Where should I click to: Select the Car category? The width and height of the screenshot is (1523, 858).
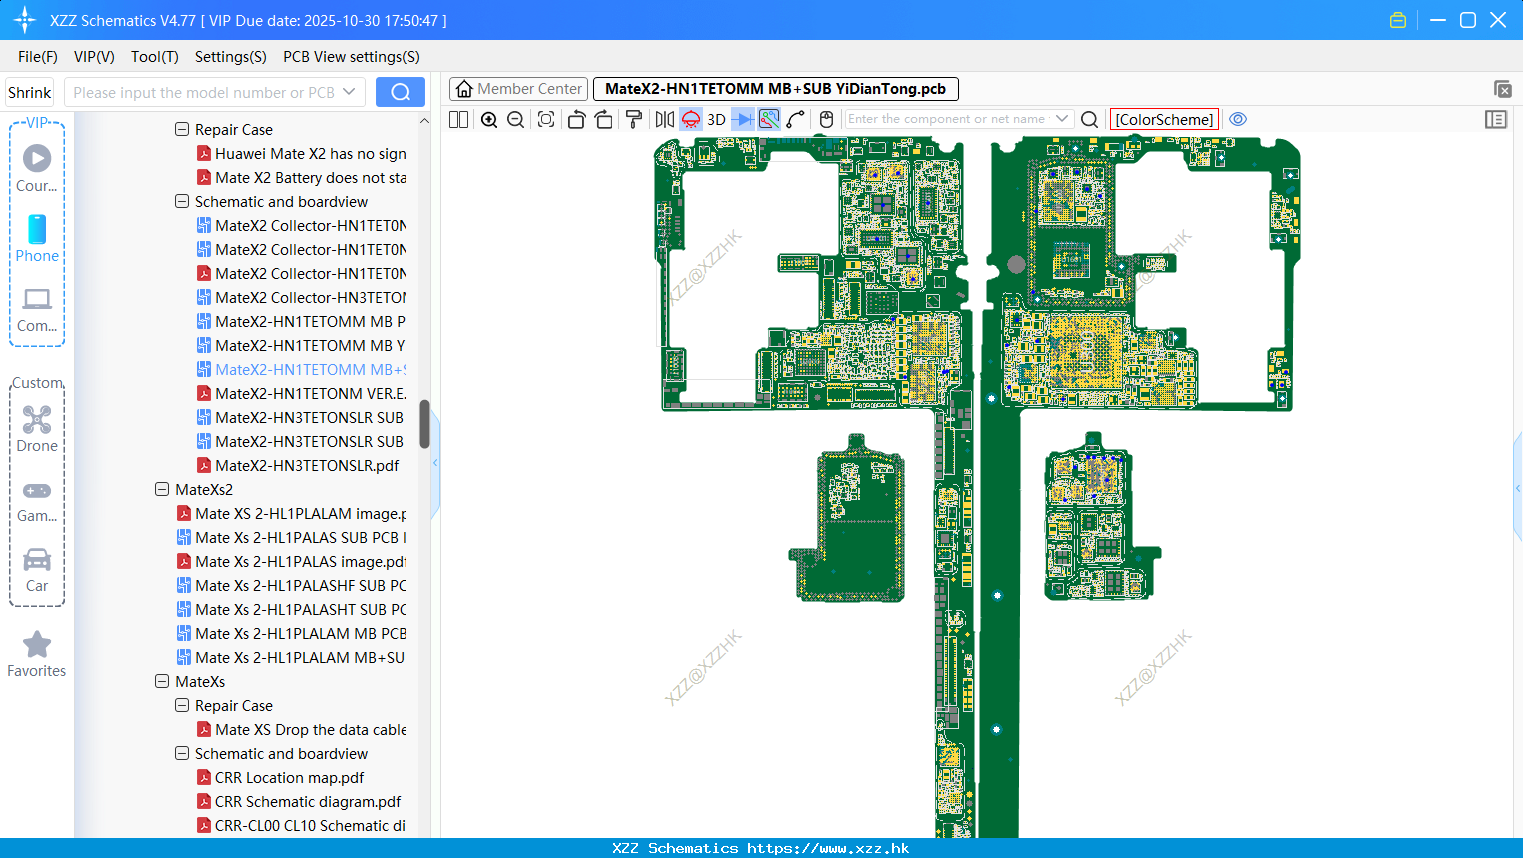click(x=37, y=571)
